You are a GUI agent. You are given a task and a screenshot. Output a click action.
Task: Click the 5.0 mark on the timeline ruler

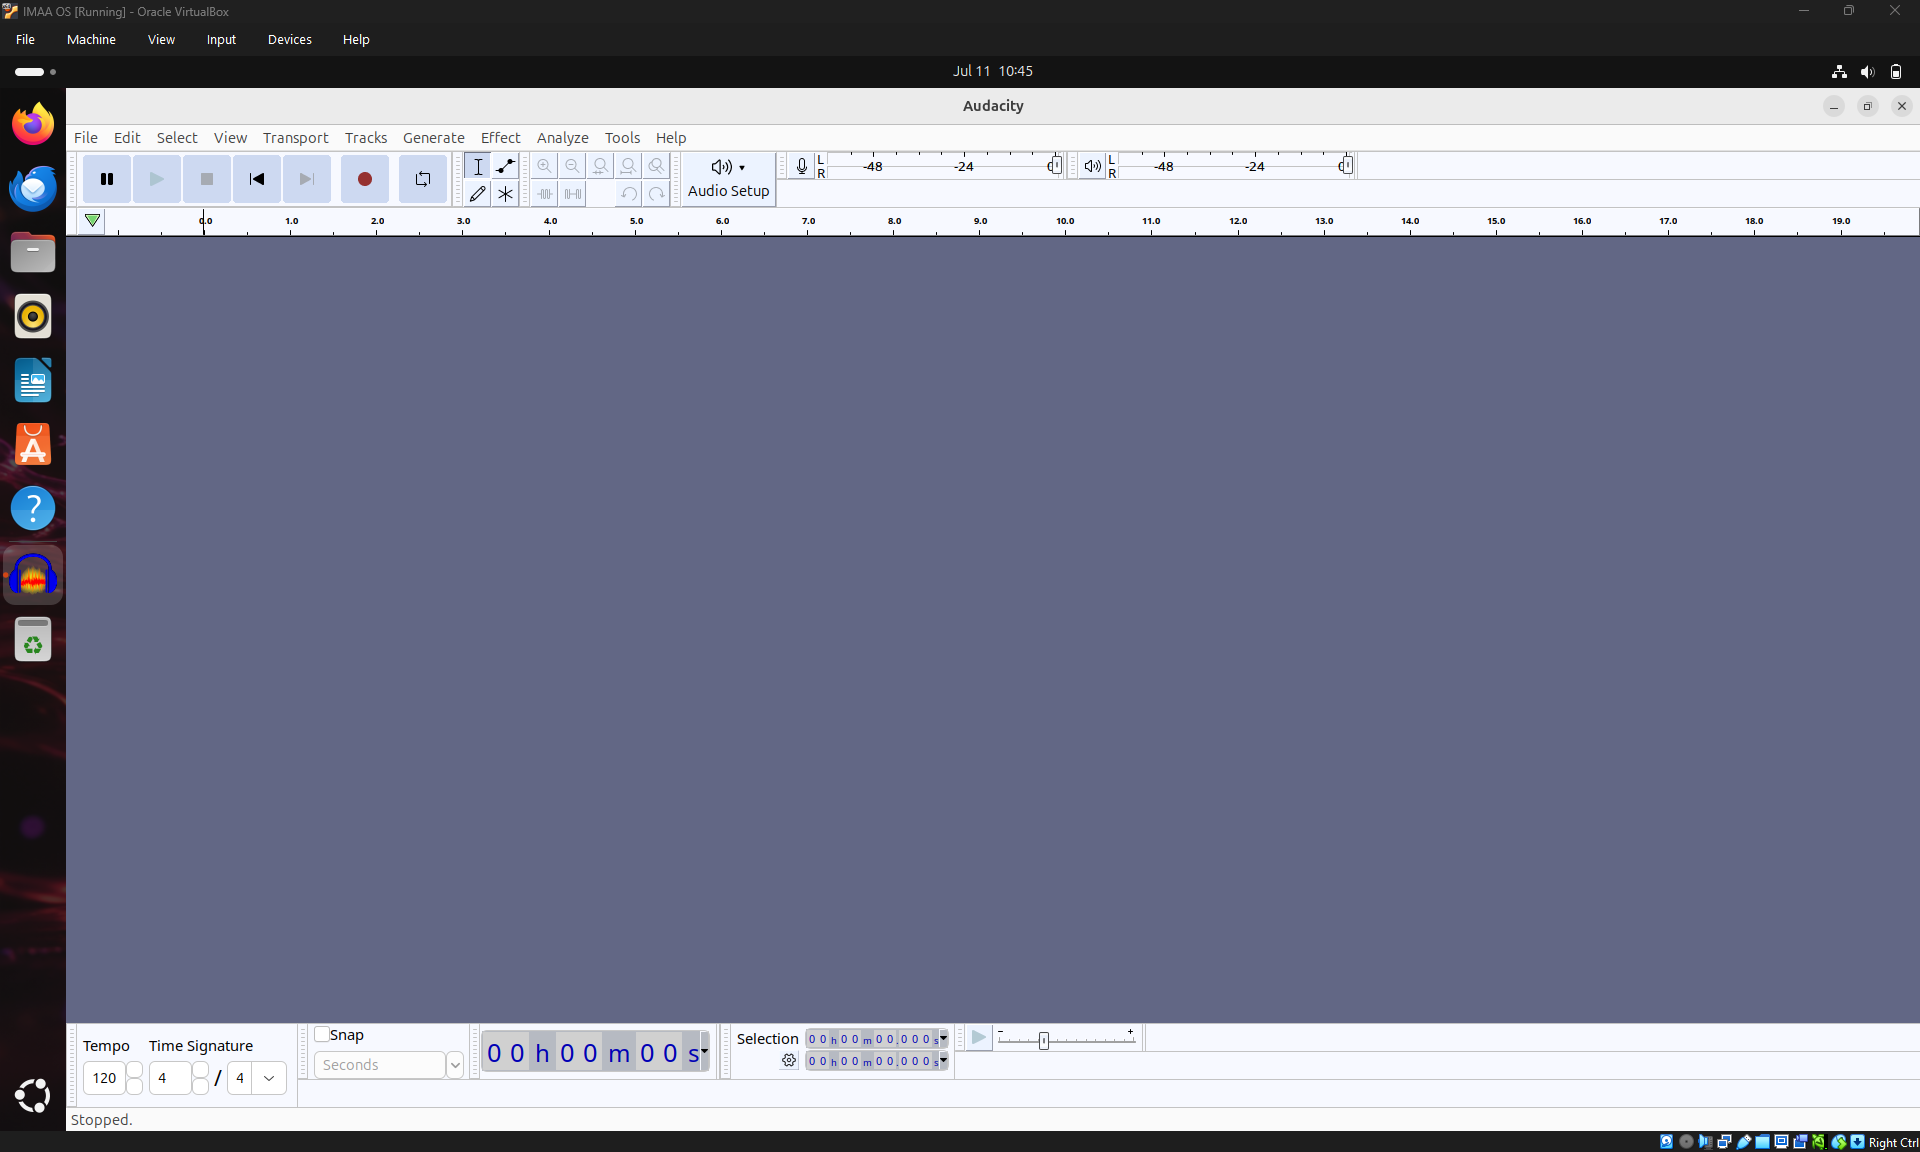click(636, 222)
